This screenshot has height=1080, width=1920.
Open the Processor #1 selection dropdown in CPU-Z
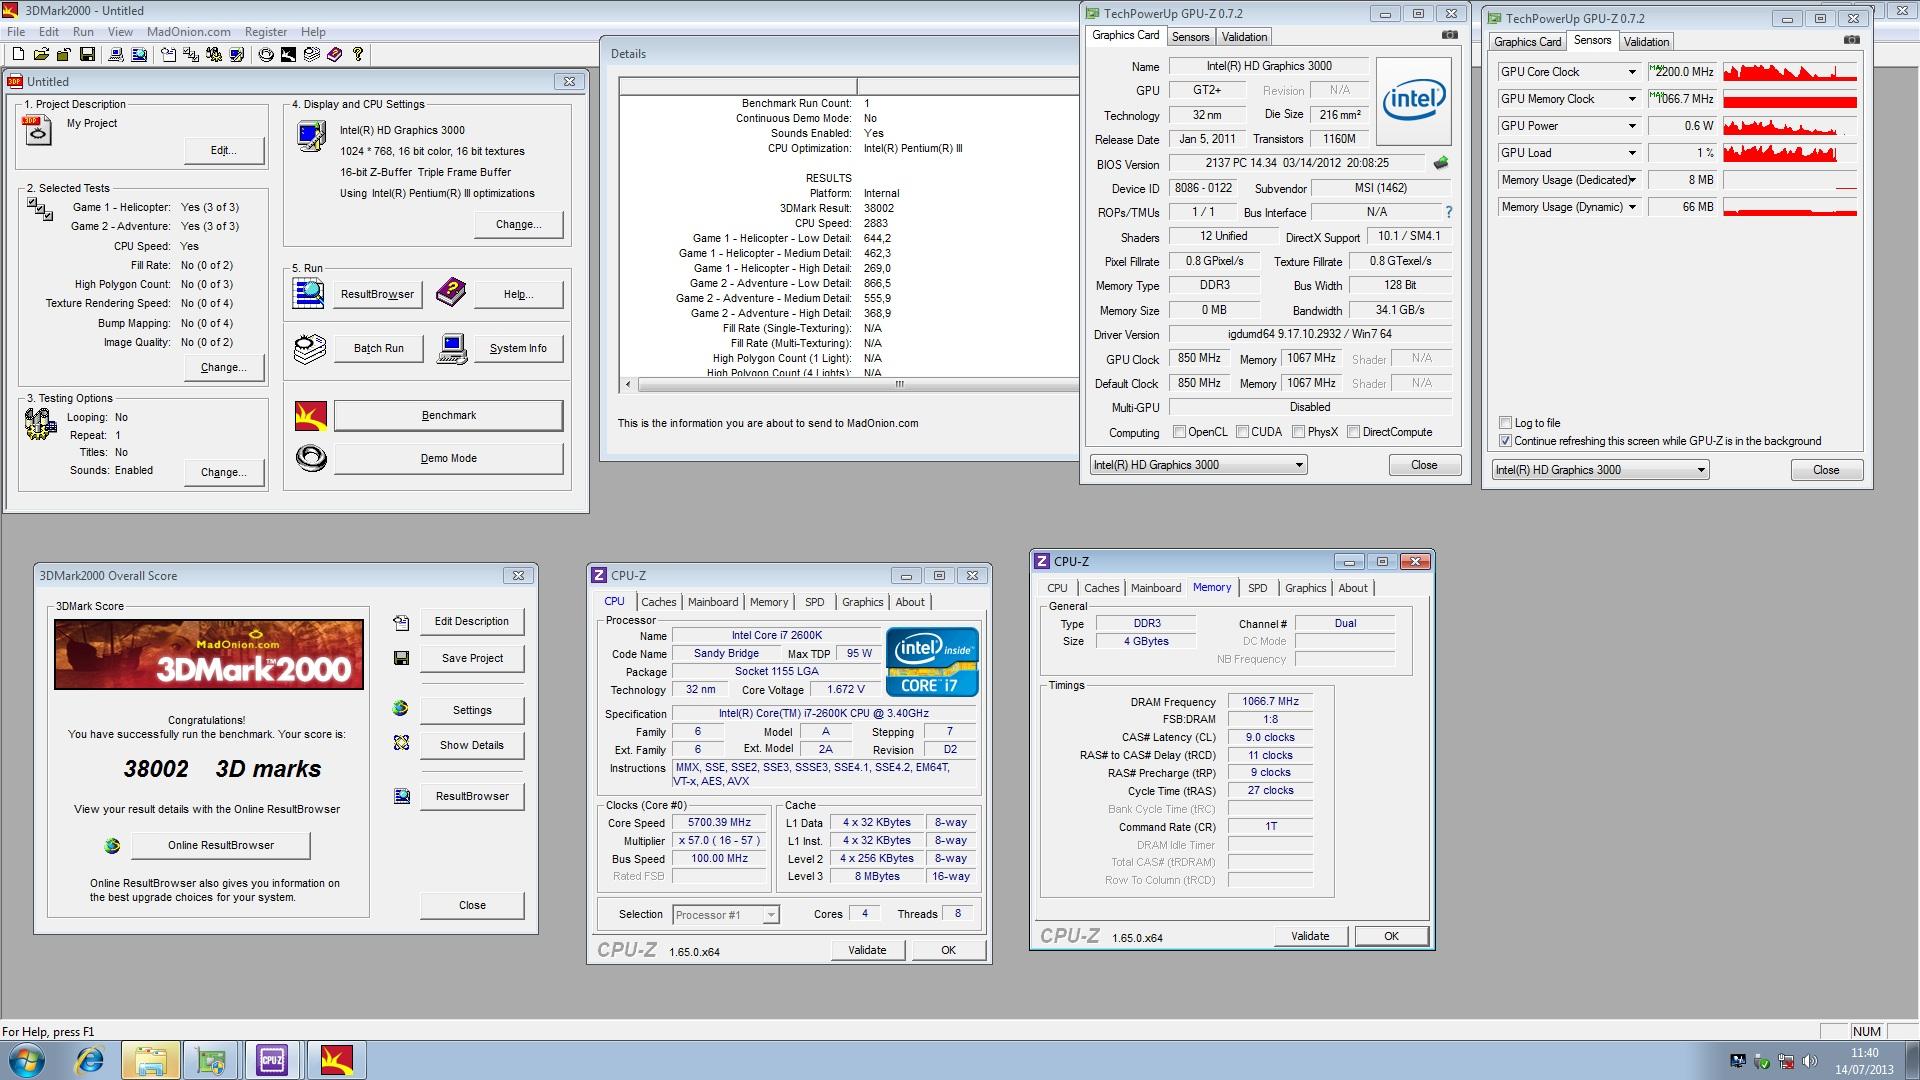coord(725,915)
